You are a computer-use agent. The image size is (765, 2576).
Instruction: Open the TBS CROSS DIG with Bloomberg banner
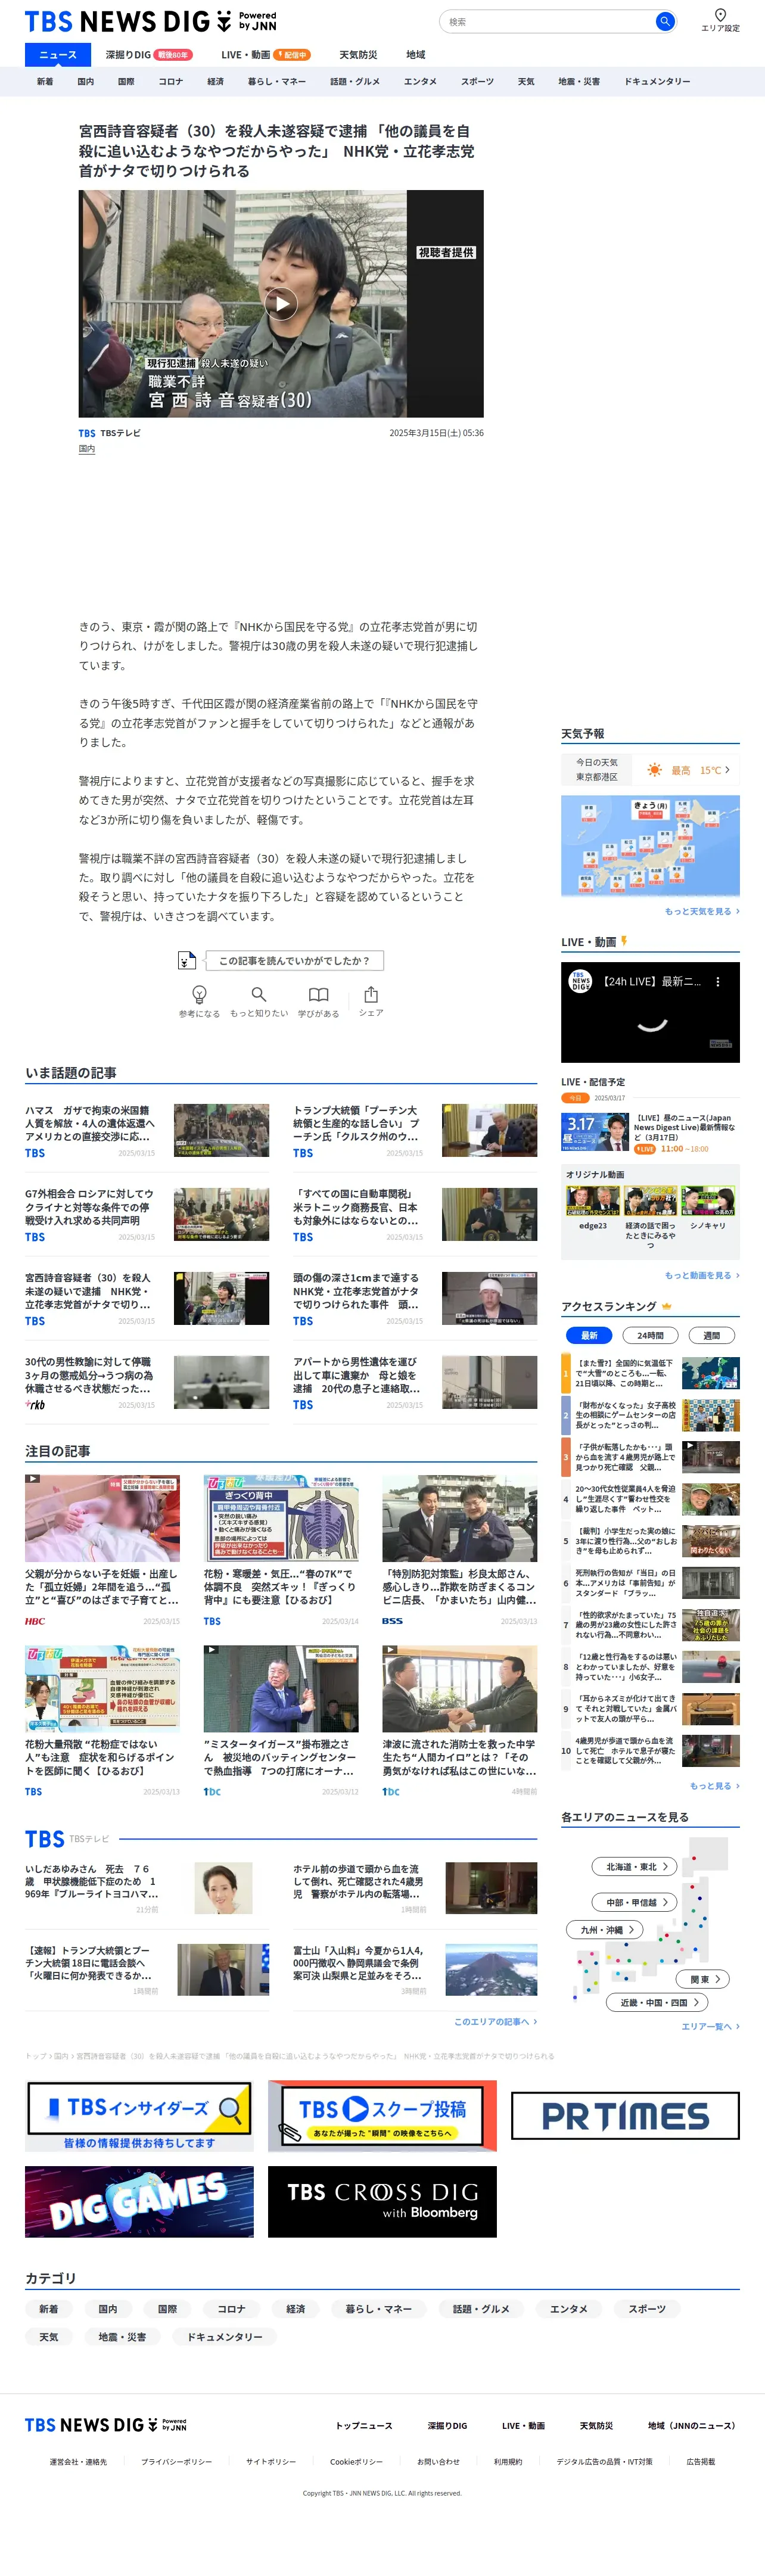(x=382, y=2202)
